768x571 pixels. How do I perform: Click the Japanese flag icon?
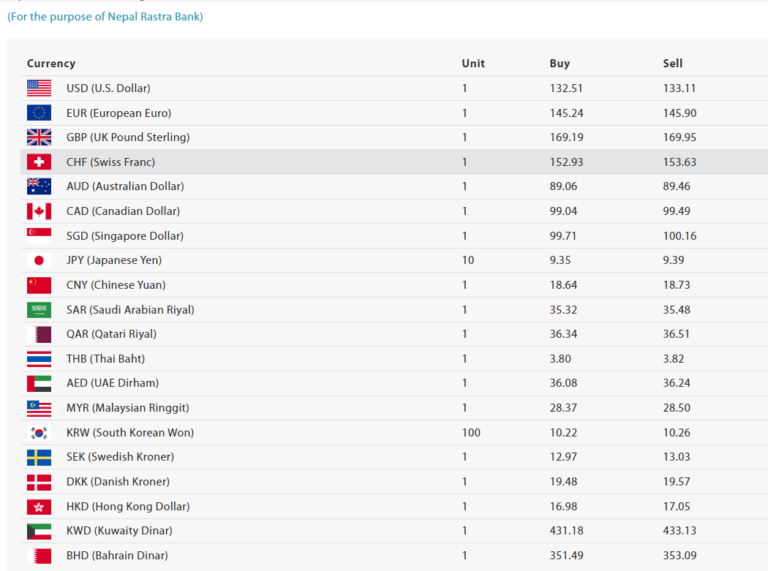[x=39, y=260]
